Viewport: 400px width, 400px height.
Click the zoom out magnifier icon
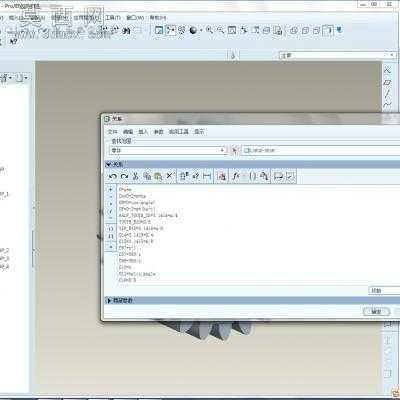coord(220,30)
